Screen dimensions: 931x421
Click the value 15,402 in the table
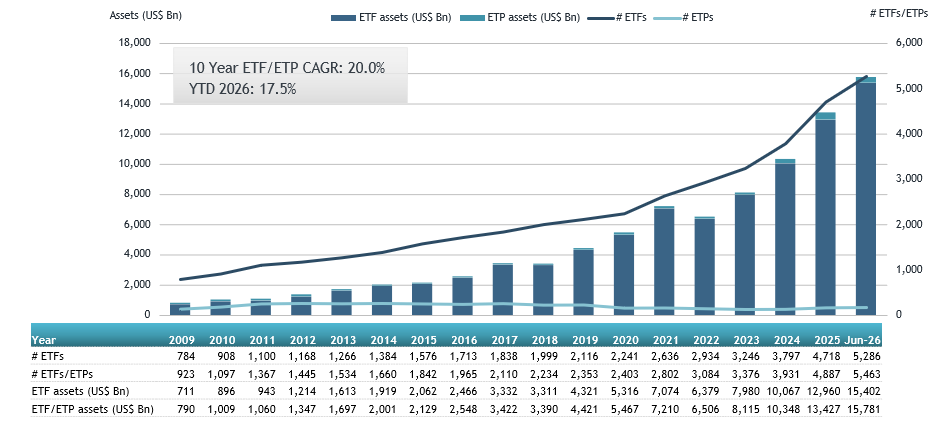tap(866, 391)
